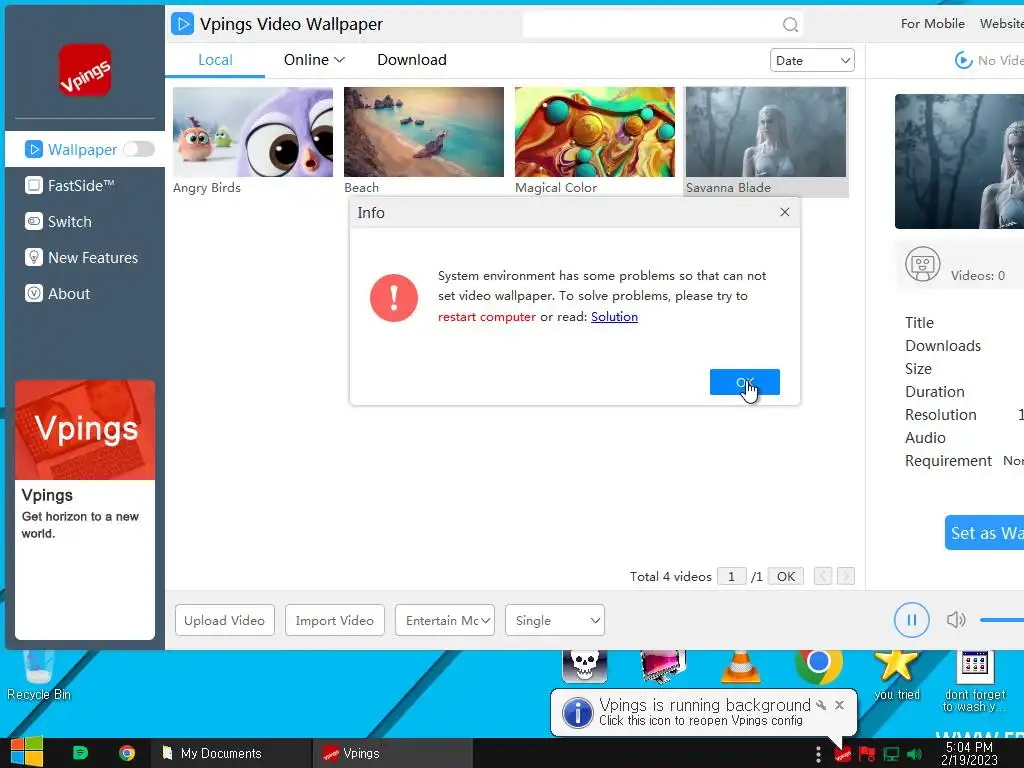Open the Single playback mode dropdown
The width and height of the screenshot is (1024, 768).
click(x=554, y=620)
